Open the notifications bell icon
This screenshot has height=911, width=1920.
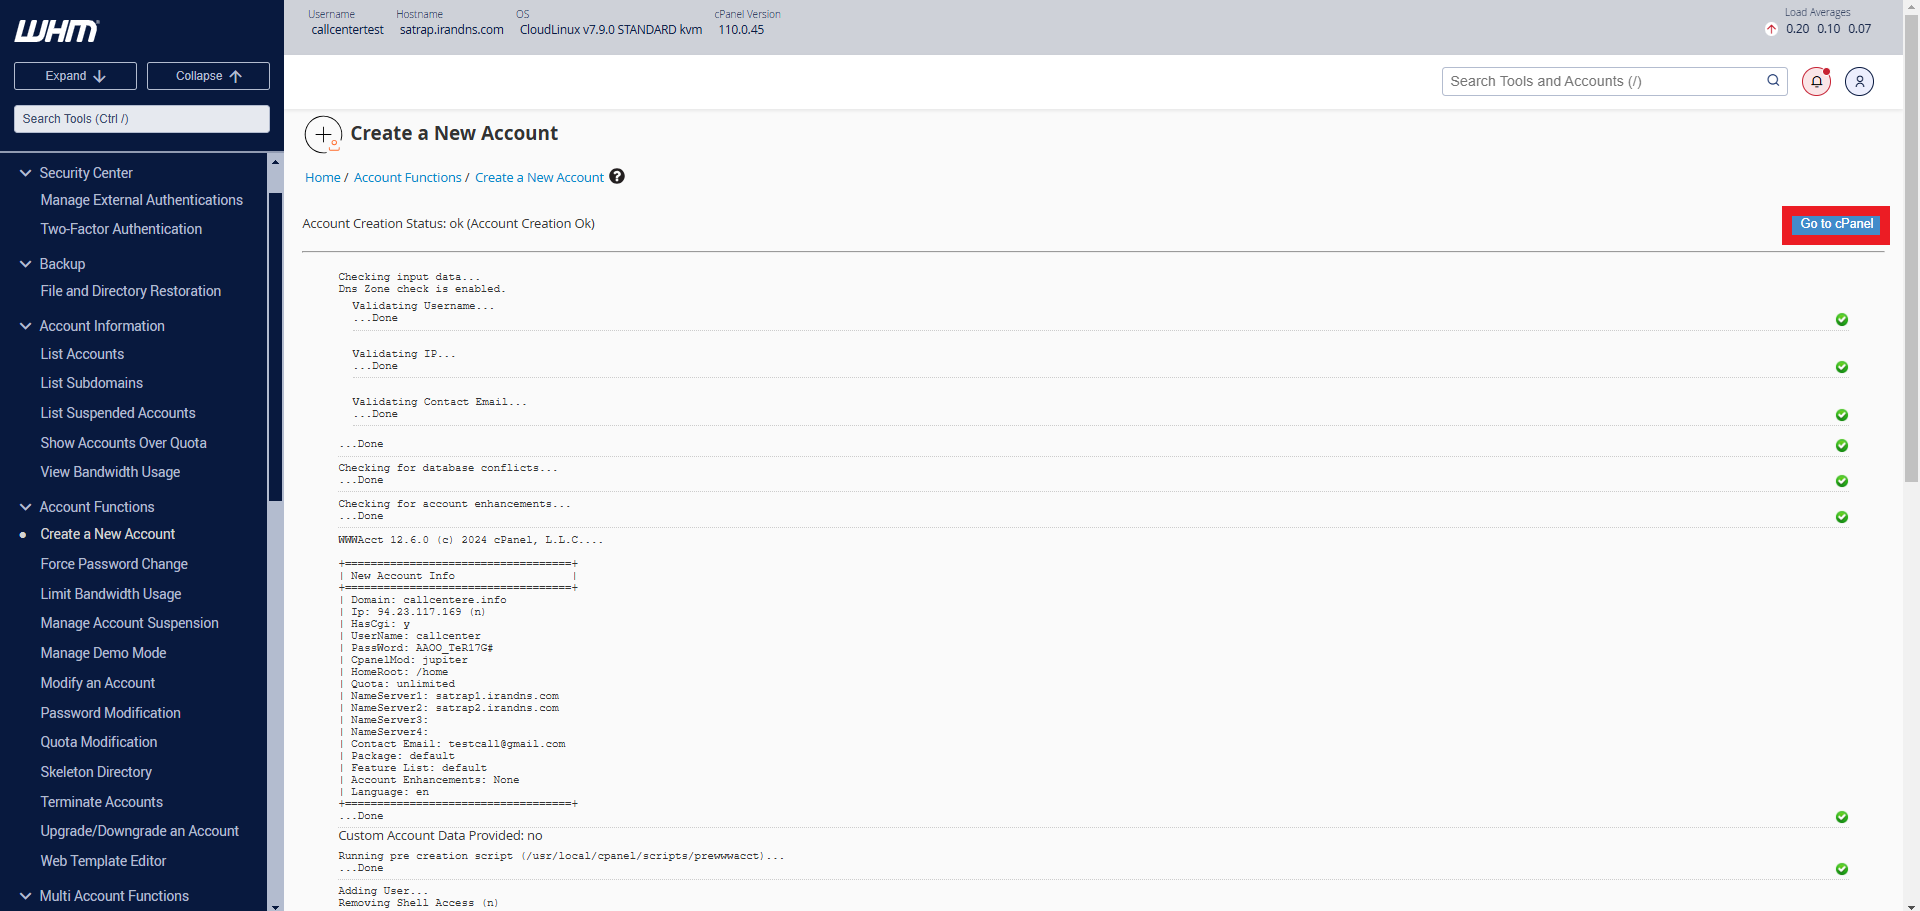(x=1816, y=81)
